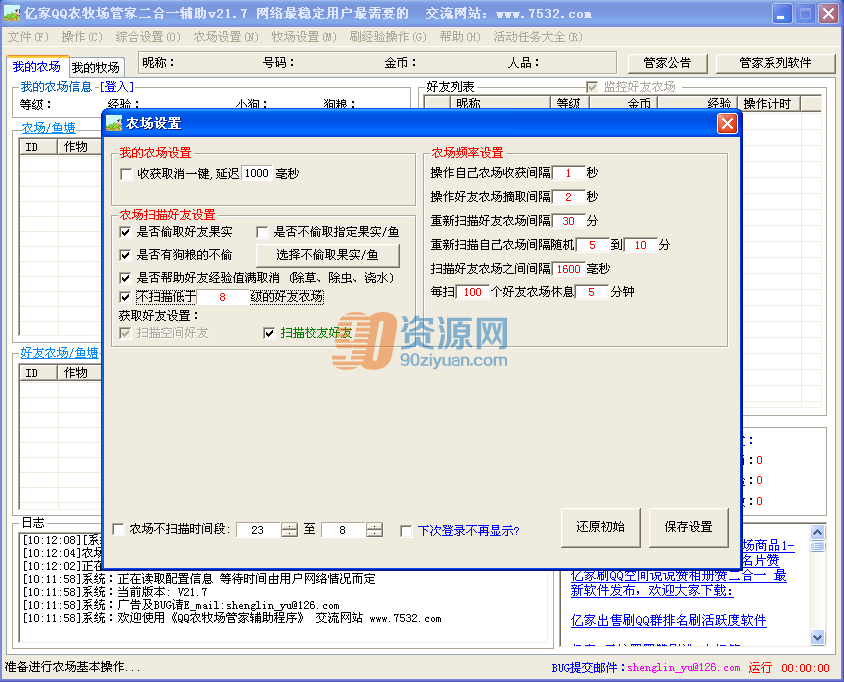Click the start hour field showing 23
844x682 pixels.
click(258, 530)
